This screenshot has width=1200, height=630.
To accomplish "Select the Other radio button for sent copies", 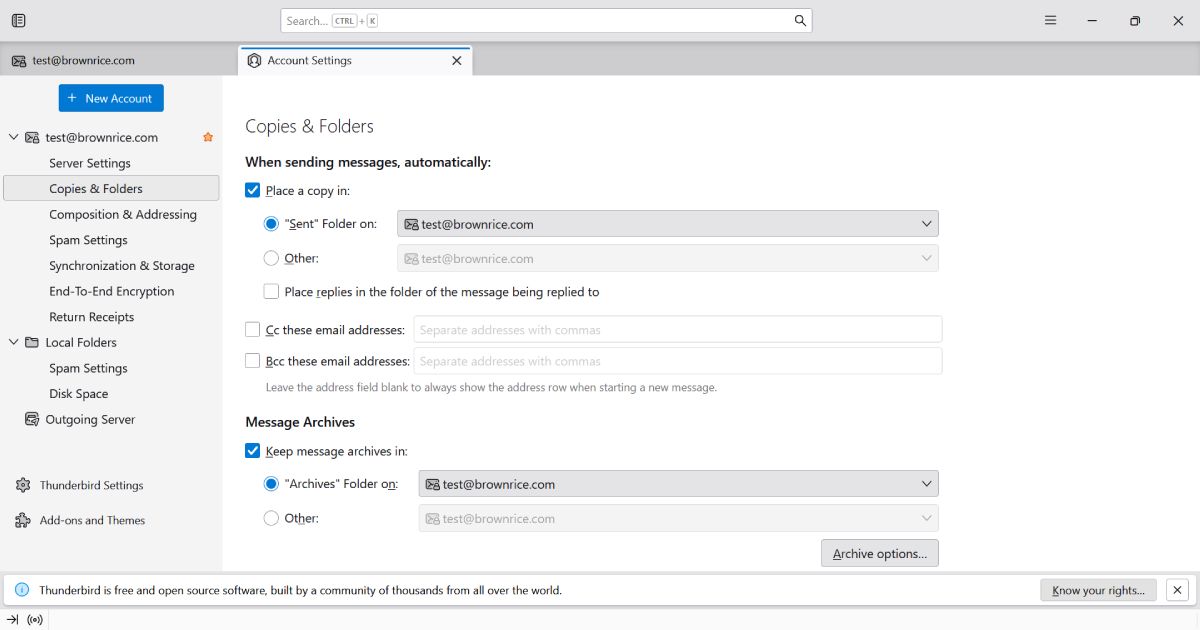I will pyautogui.click(x=271, y=258).
